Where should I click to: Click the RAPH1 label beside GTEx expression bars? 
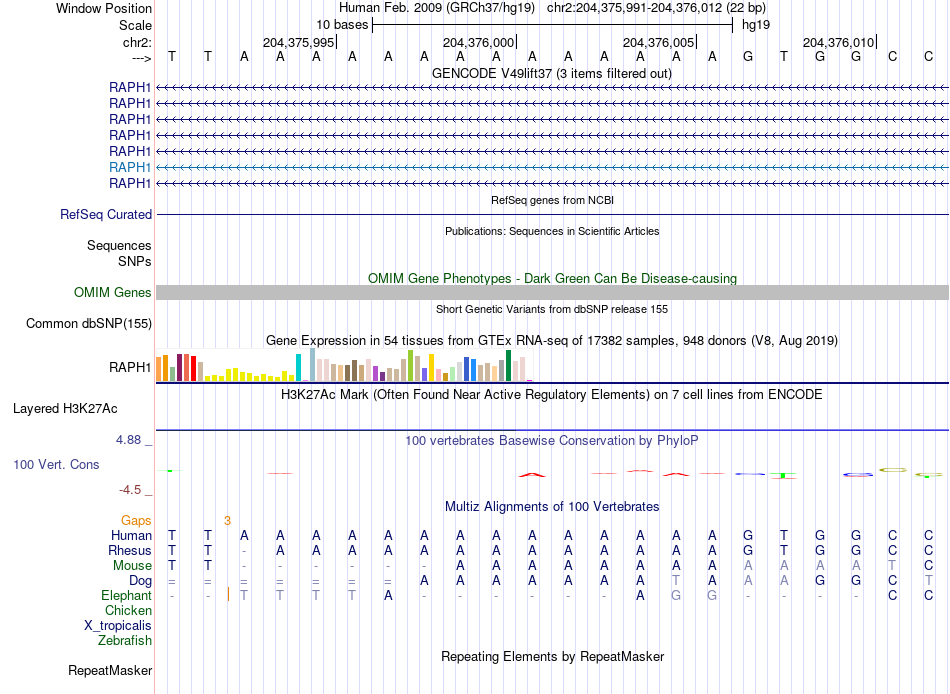pyautogui.click(x=130, y=367)
